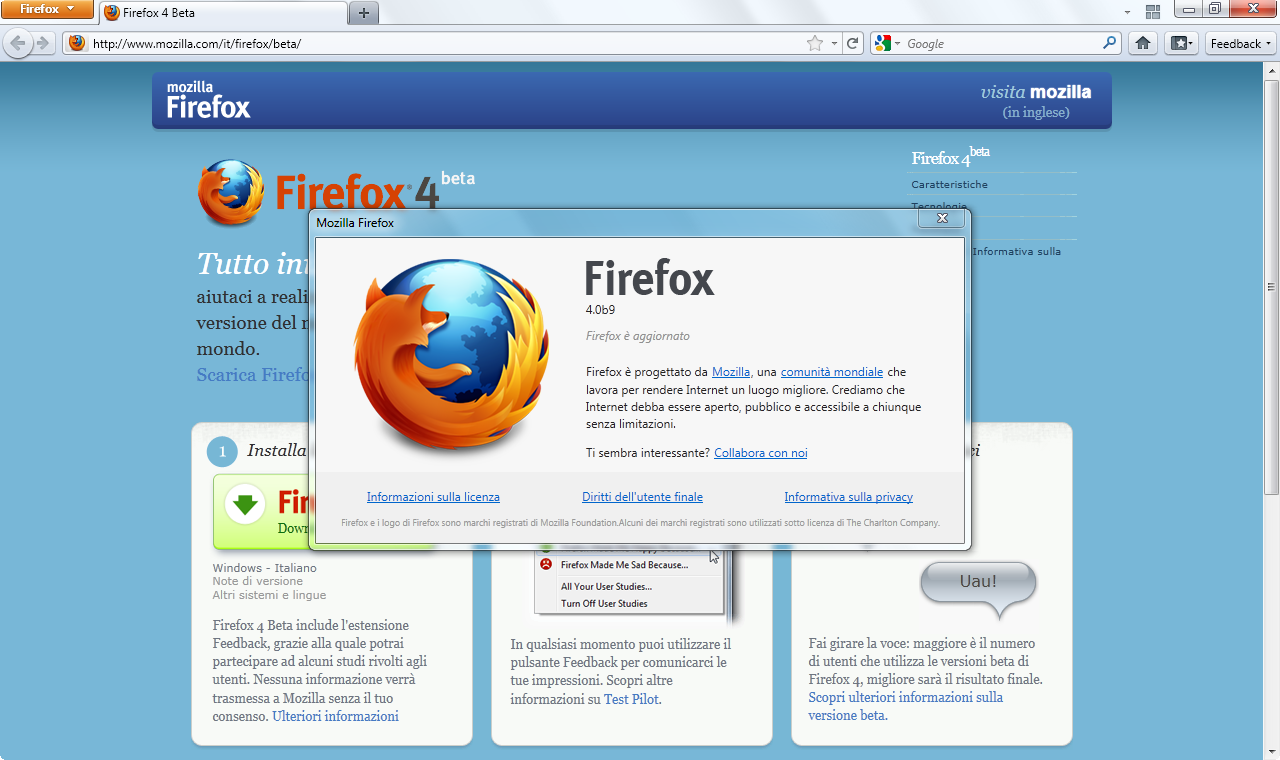Click the green download arrow icon

pyautogui.click(x=245, y=503)
